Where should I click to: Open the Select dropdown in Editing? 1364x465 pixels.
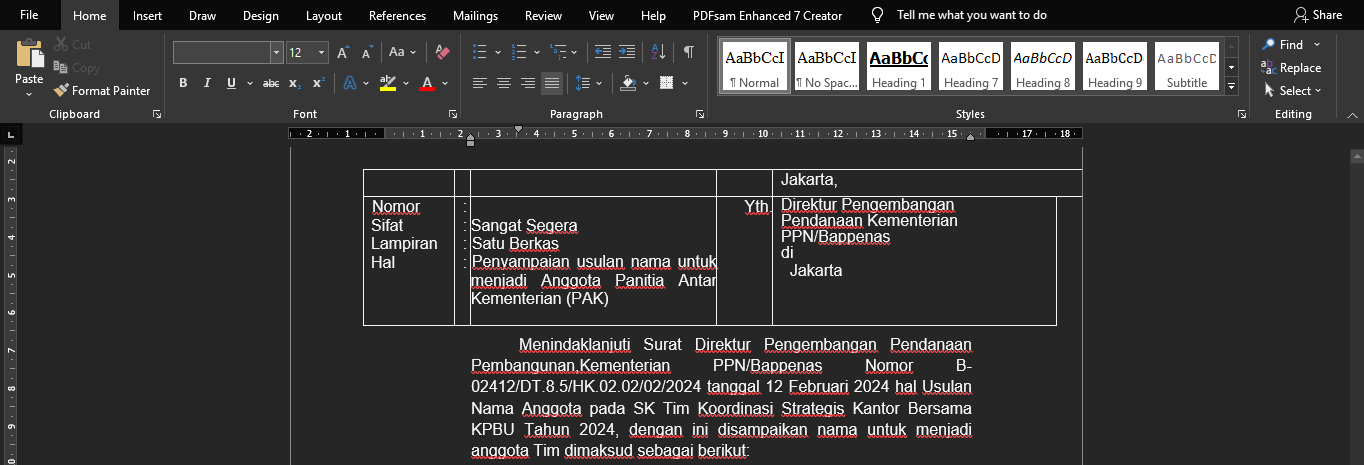pyautogui.click(x=1292, y=90)
